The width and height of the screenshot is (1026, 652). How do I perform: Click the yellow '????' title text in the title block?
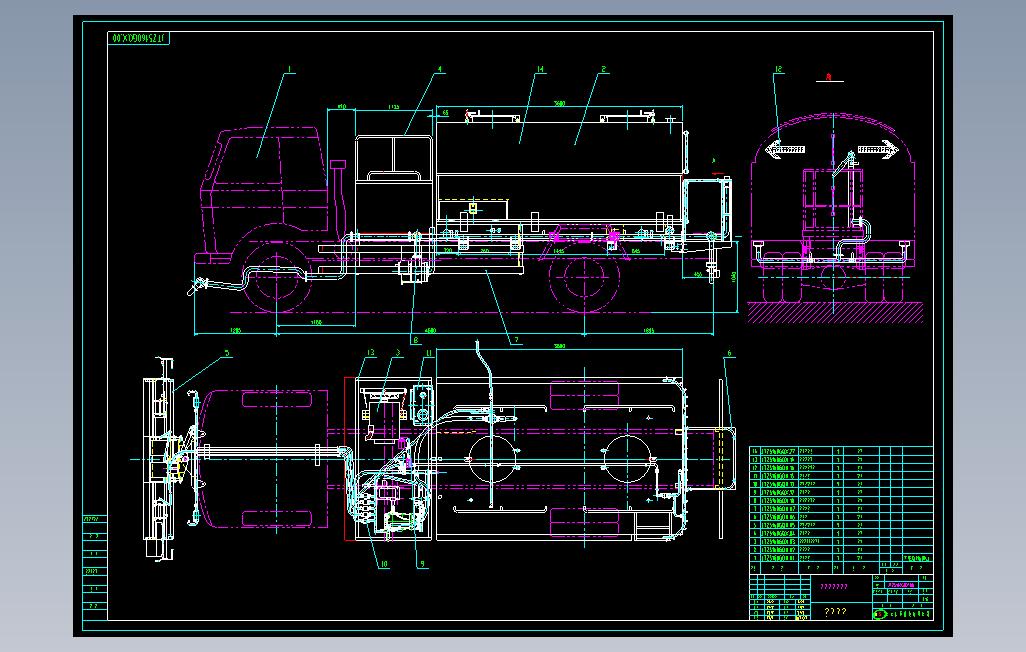coord(835,611)
